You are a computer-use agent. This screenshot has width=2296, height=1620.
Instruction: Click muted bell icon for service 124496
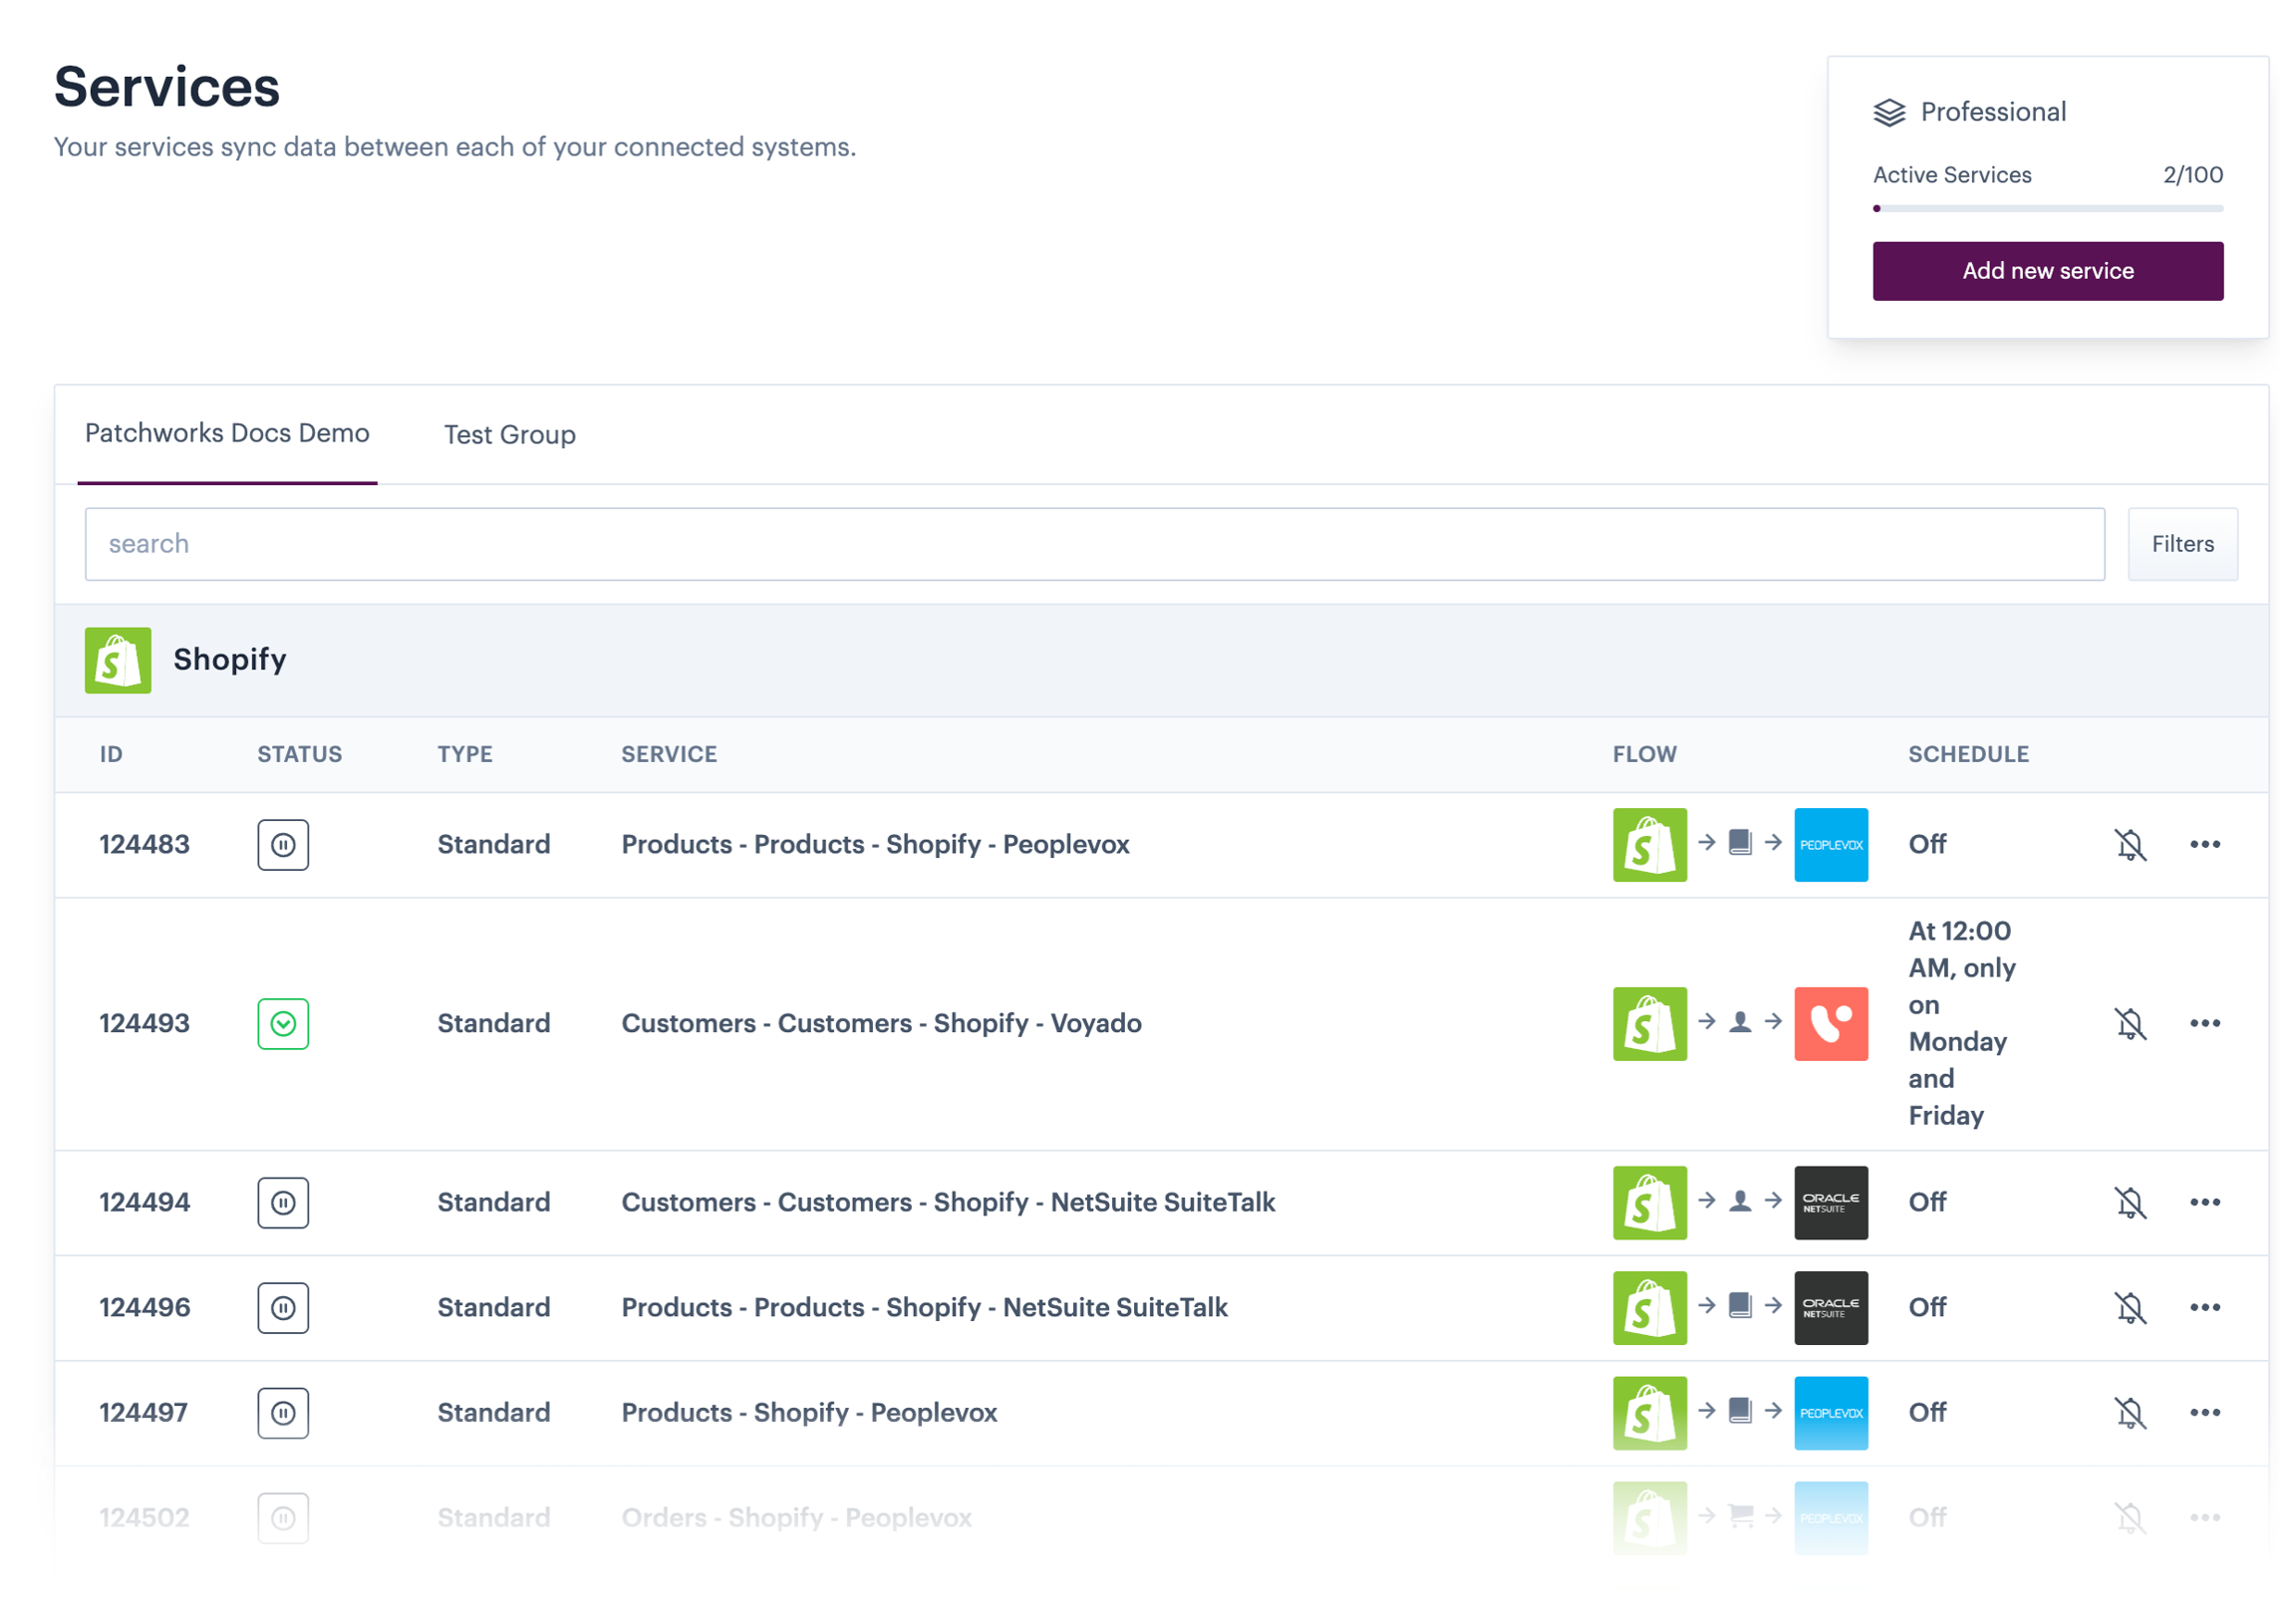click(x=2130, y=1307)
